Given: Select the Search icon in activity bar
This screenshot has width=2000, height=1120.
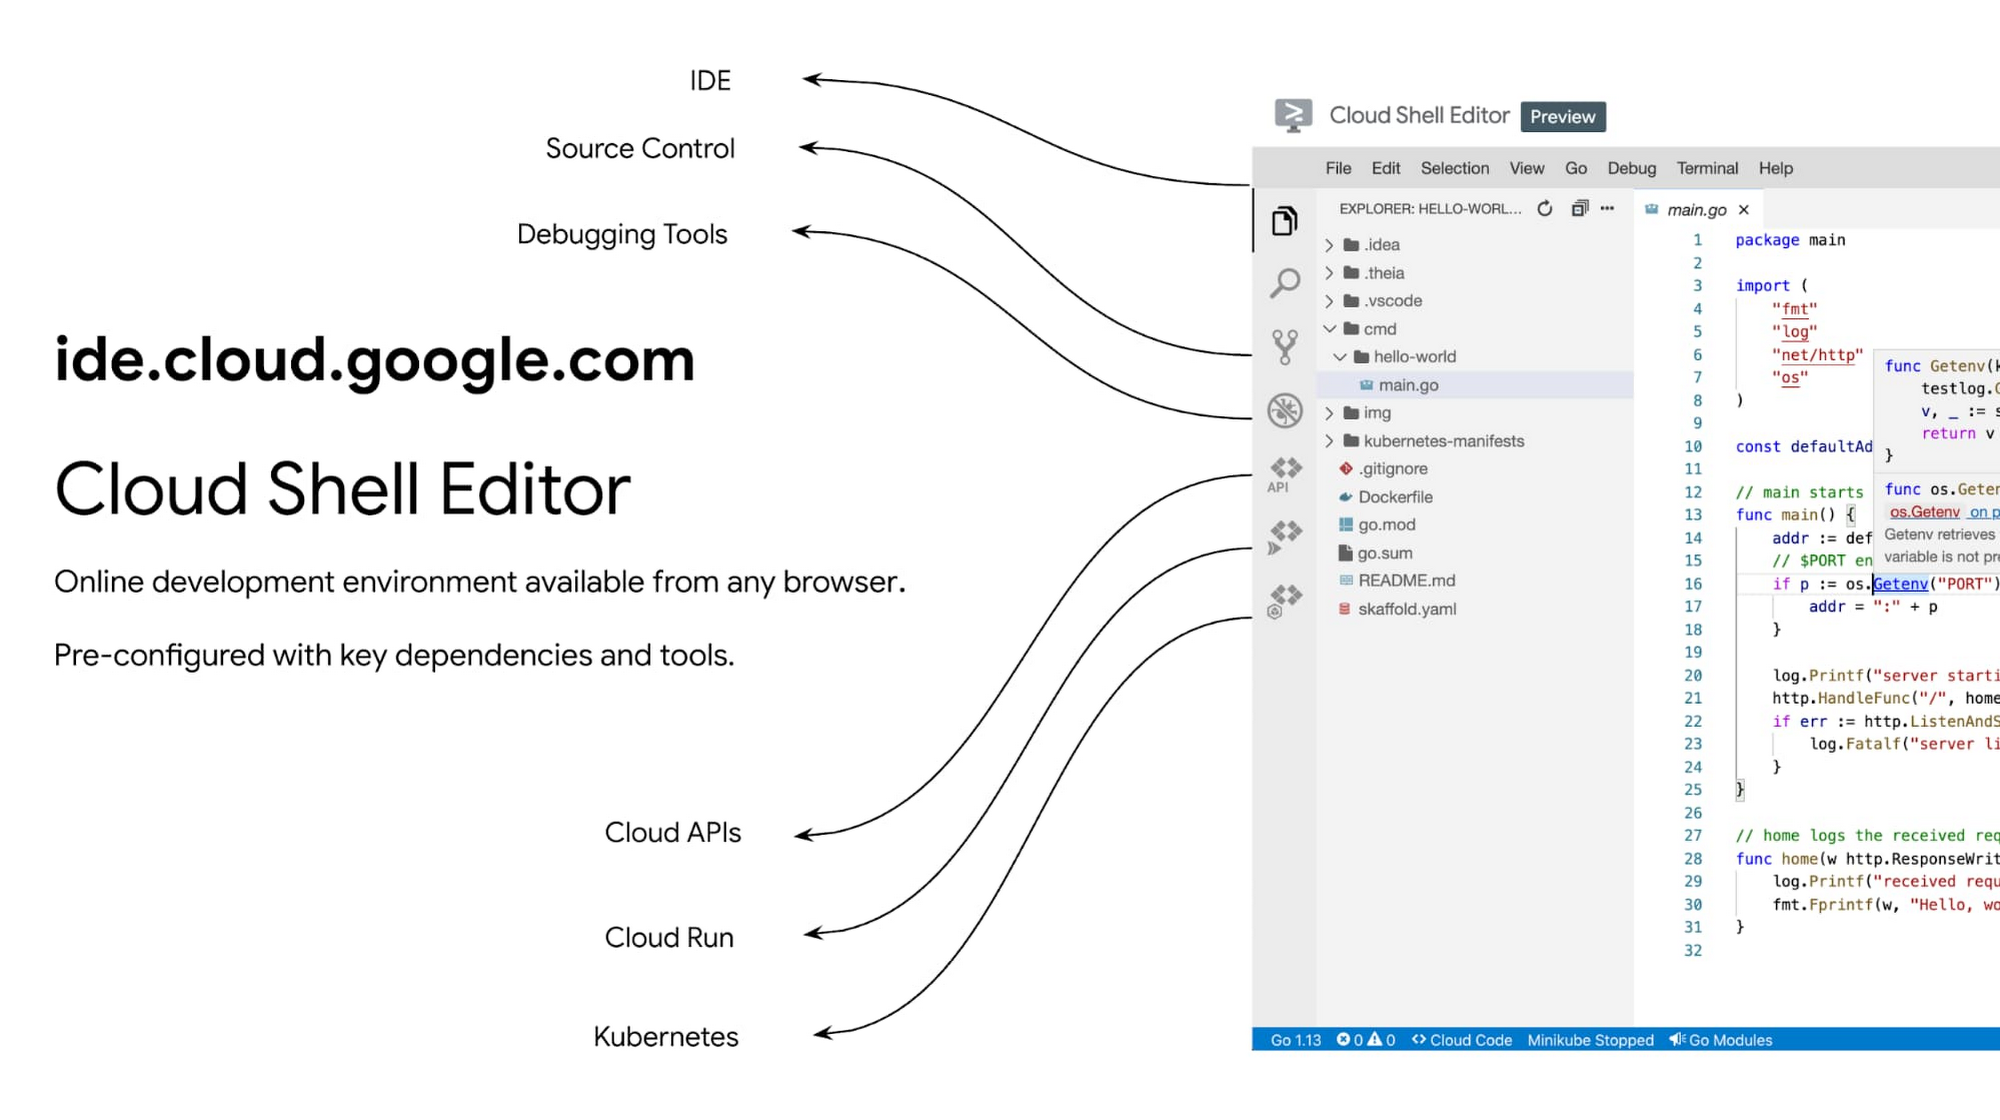Looking at the screenshot, I should tap(1284, 284).
